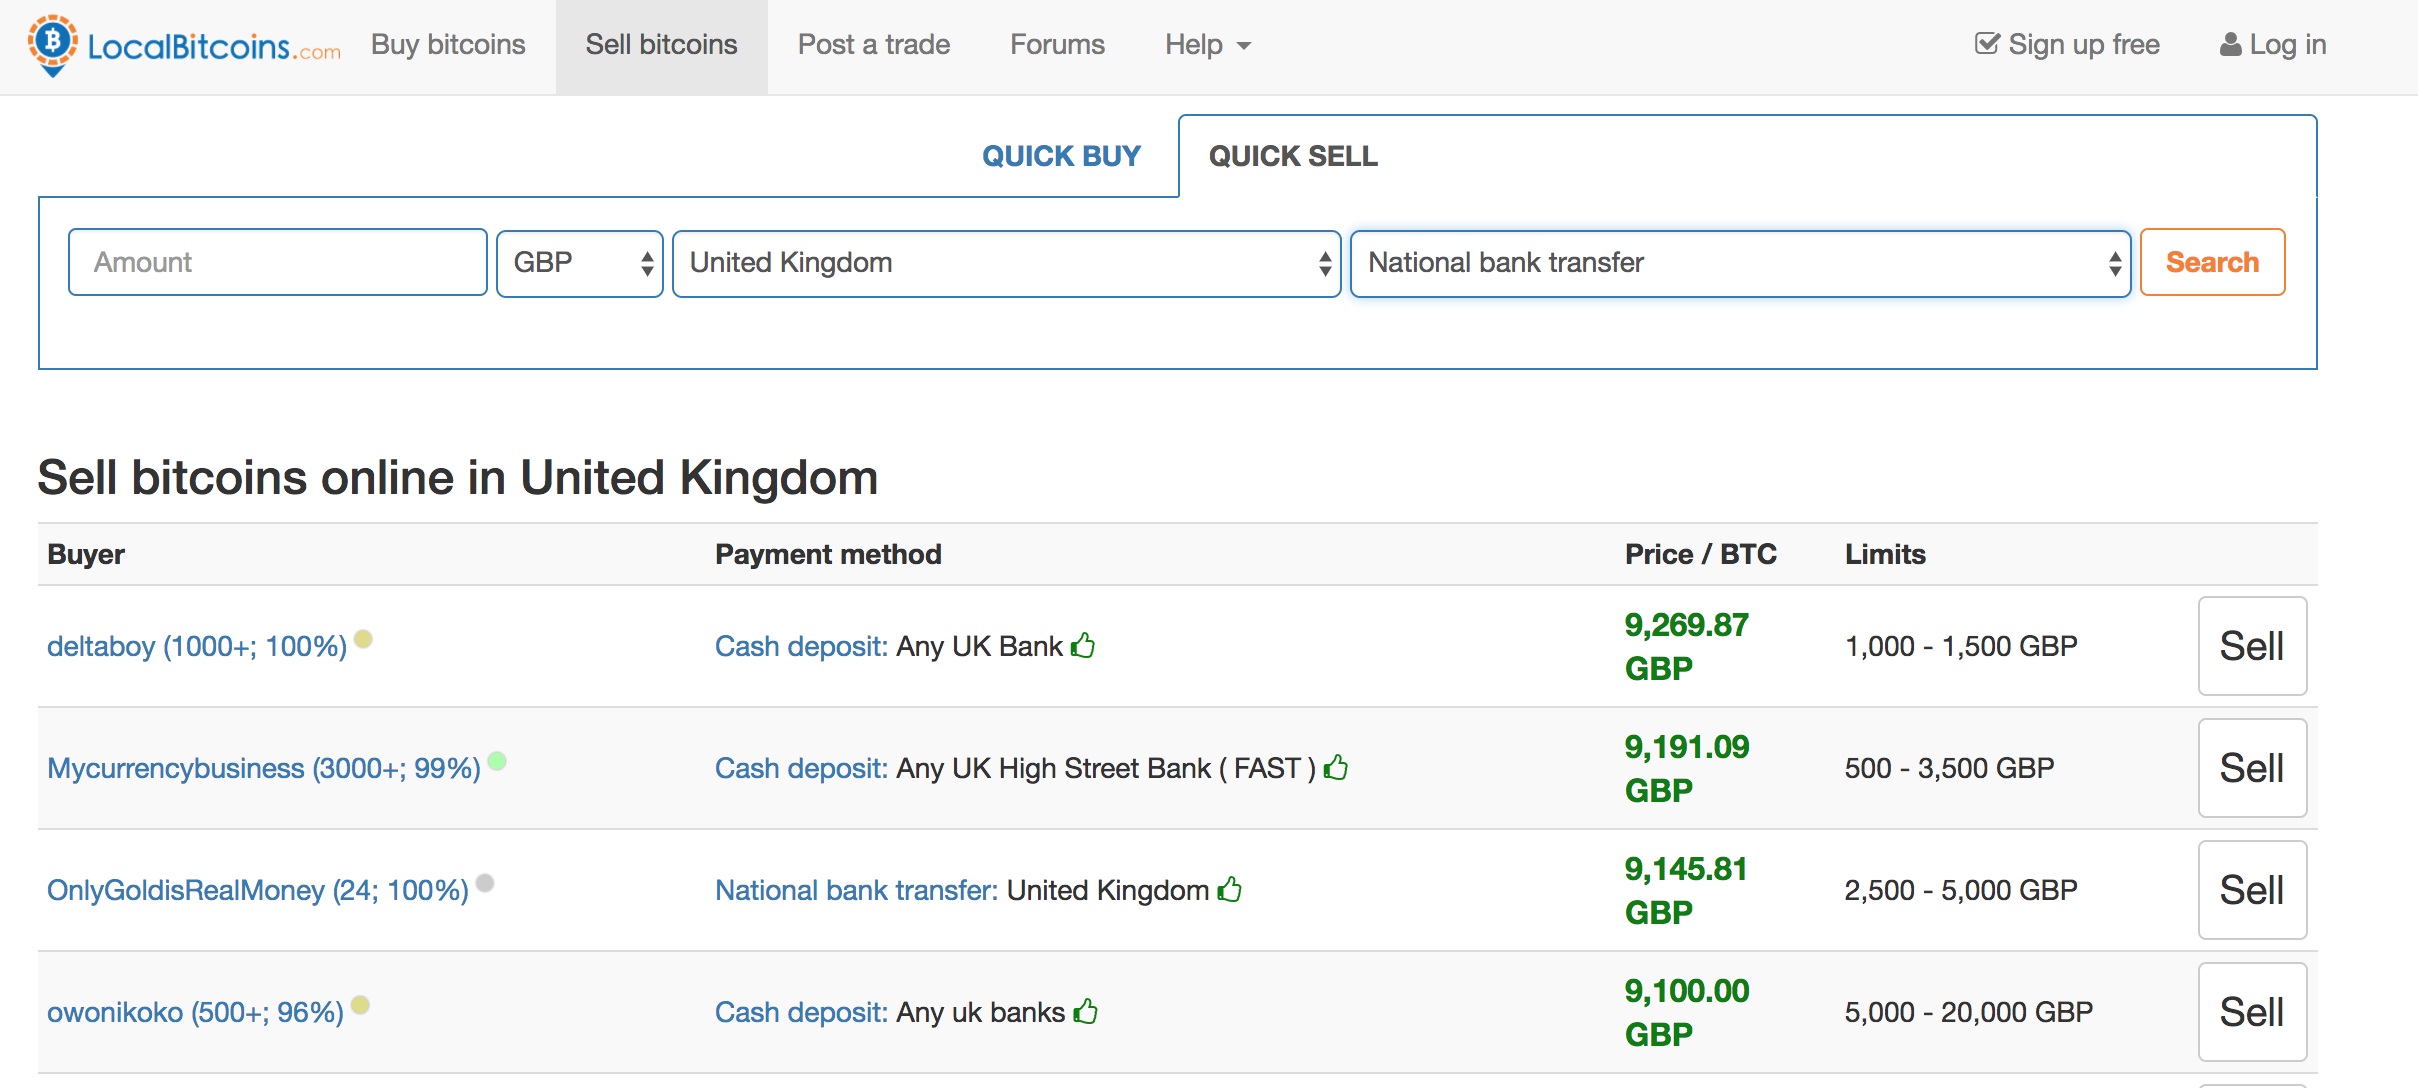This screenshot has height=1088, width=2418.
Task: Select the QUICK SELL tab
Action: pyautogui.click(x=1293, y=156)
